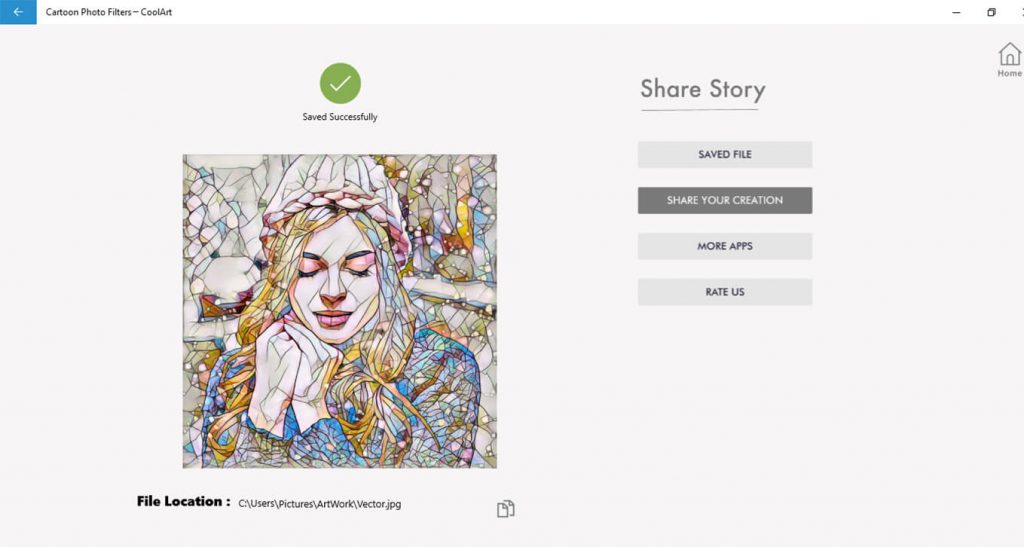Go back using the blue arrow
Viewport: 1024px width, 547px height.
(18, 12)
